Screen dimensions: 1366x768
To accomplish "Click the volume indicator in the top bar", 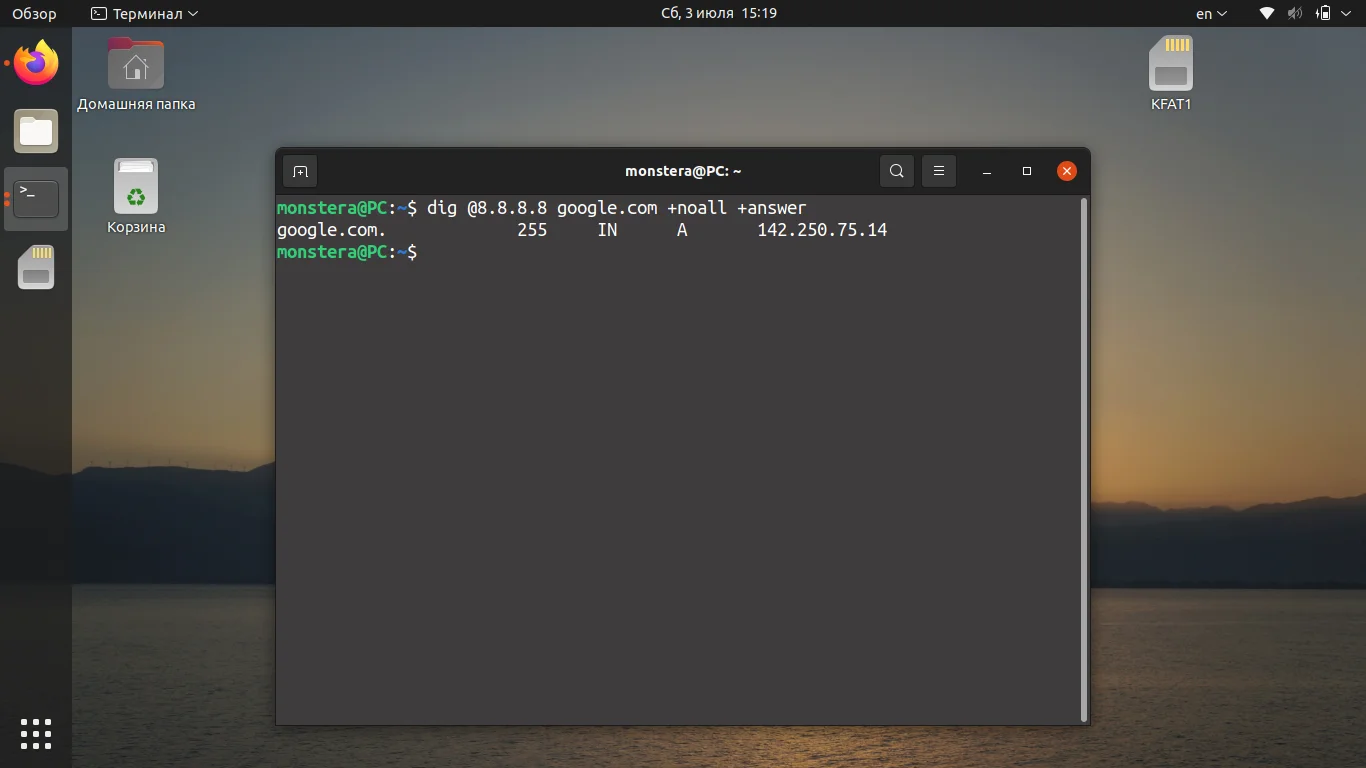I will [x=1294, y=13].
